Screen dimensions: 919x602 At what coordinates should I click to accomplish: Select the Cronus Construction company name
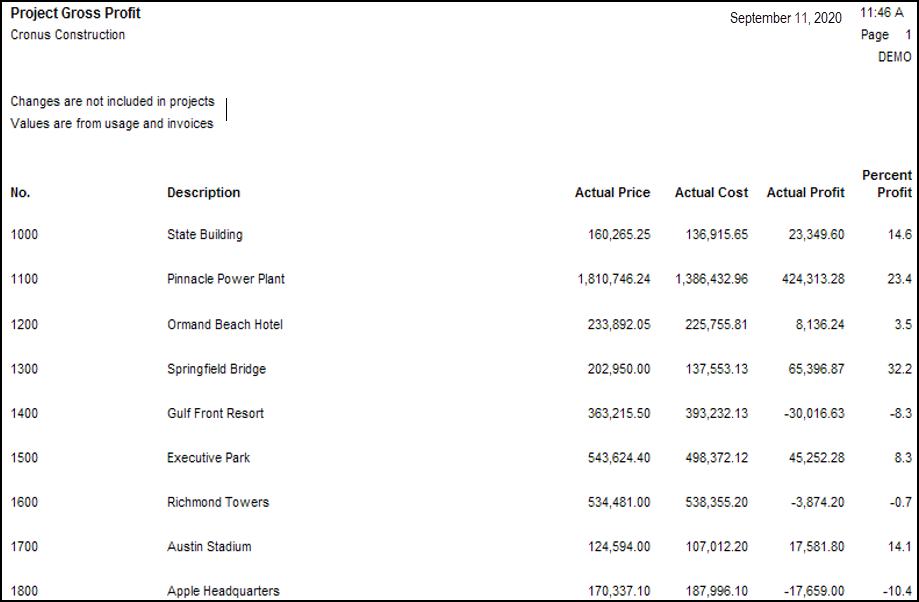pyautogui.click(x=68, y=35)
